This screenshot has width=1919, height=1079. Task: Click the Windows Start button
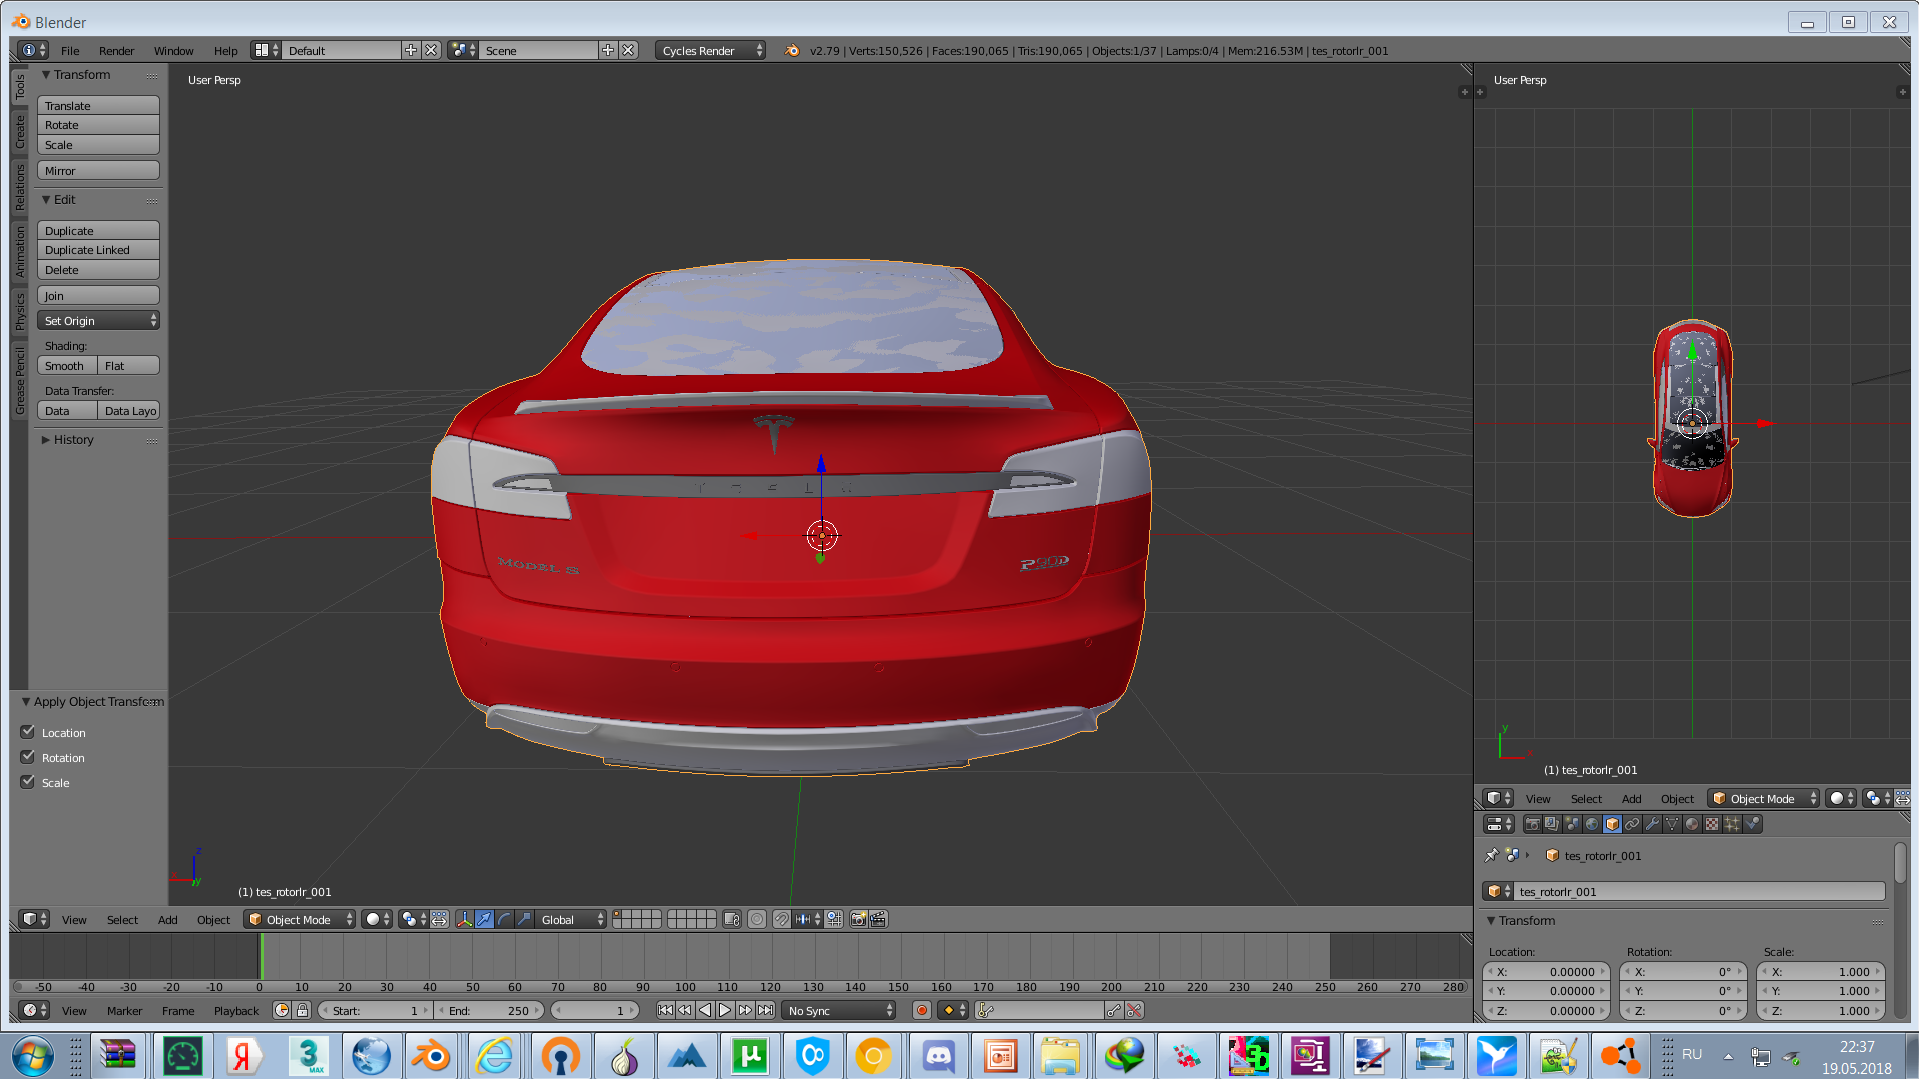[32, 1056]
